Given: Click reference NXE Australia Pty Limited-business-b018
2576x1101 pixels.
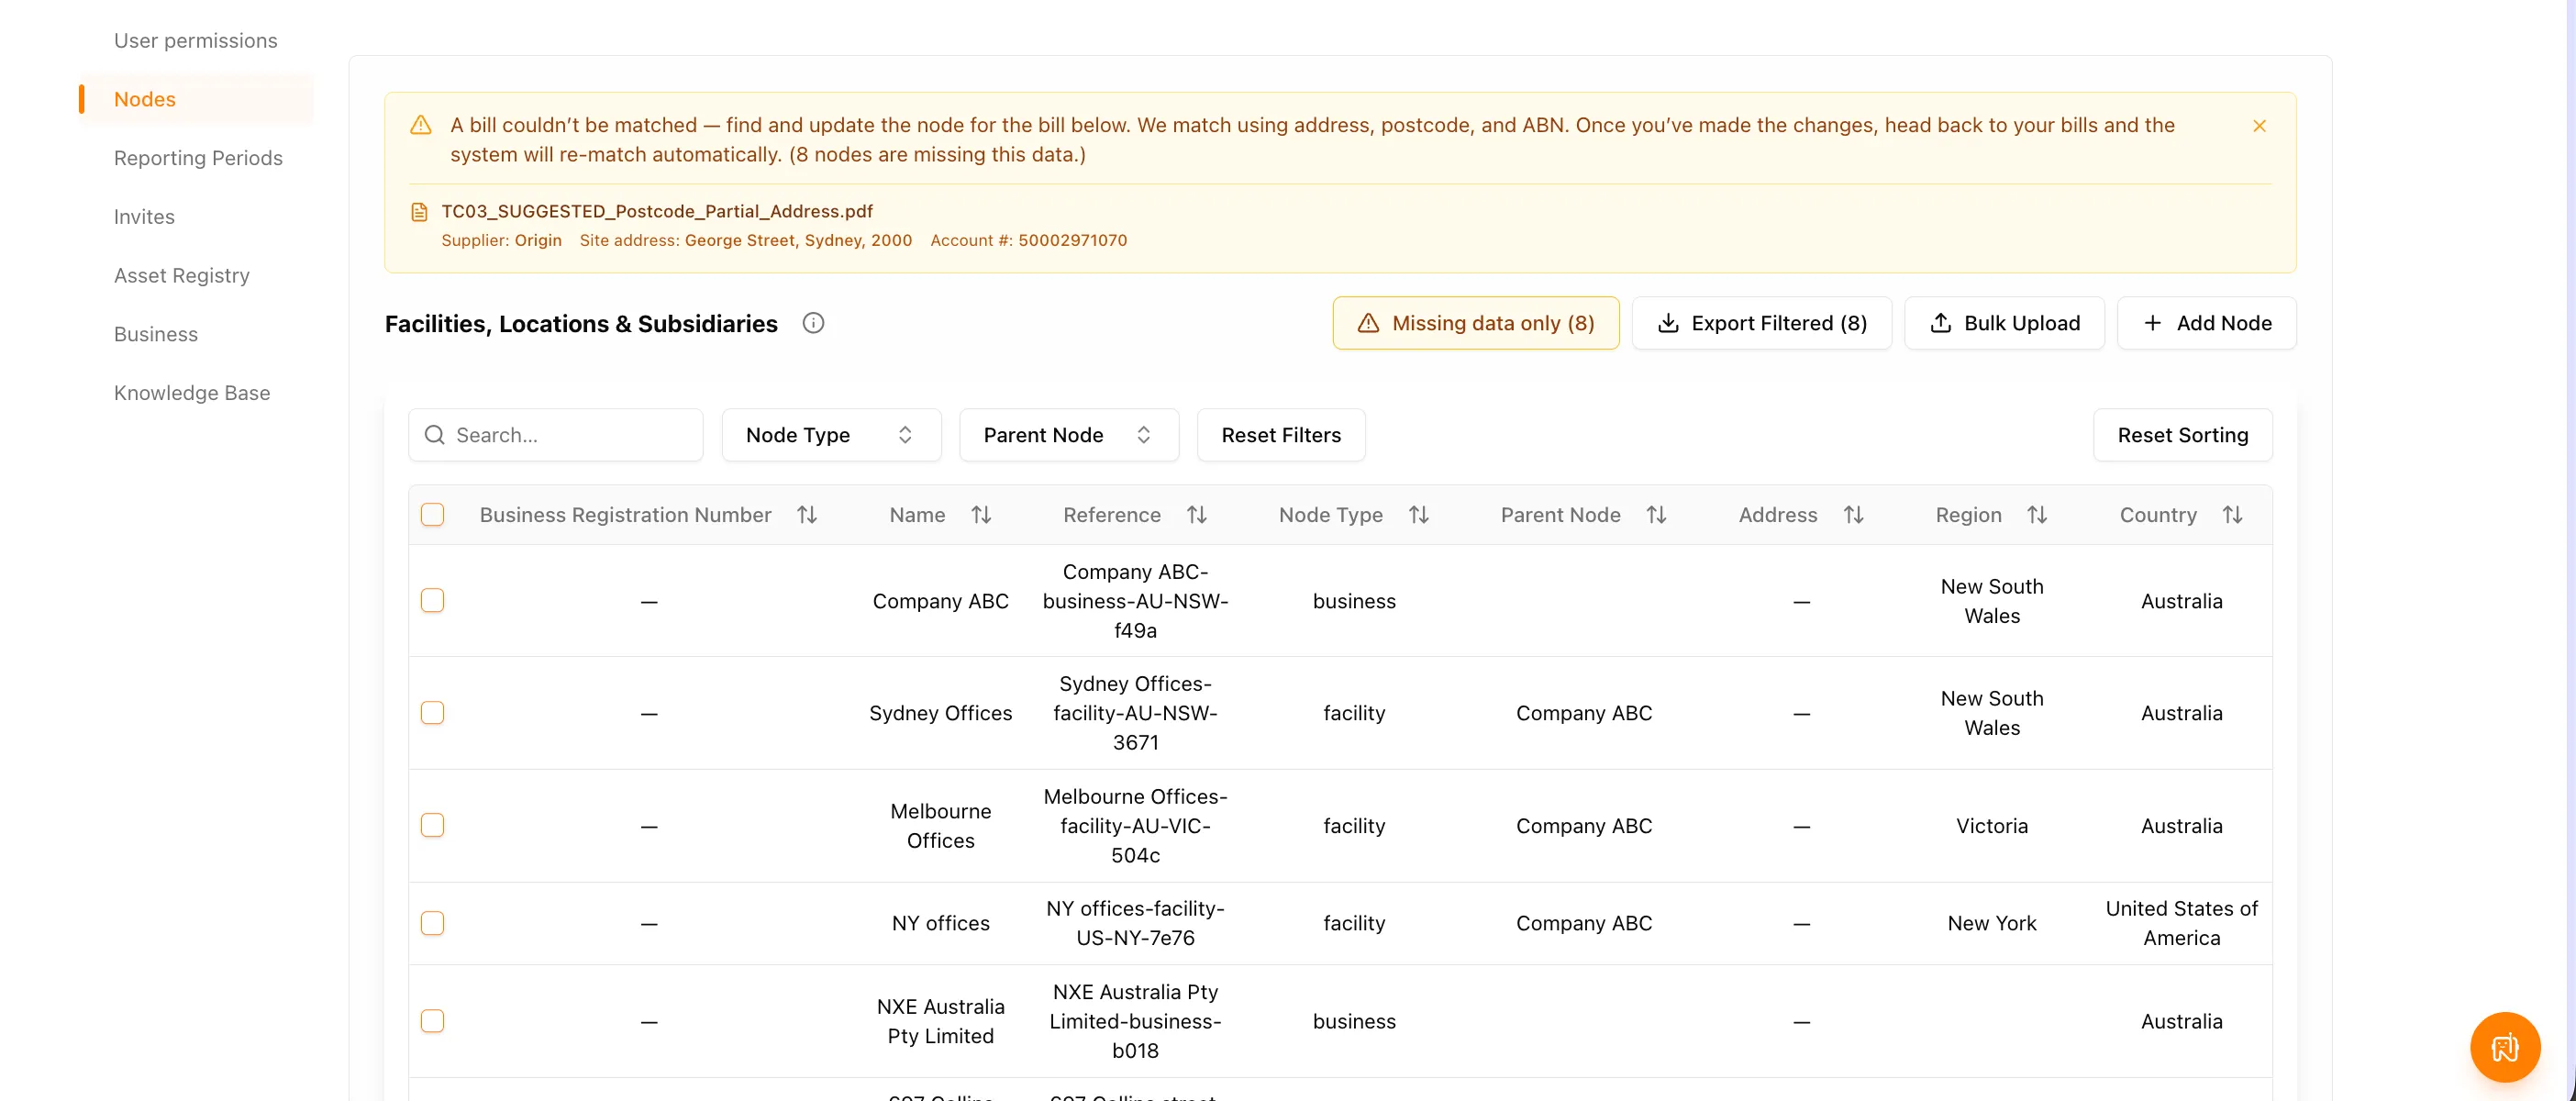Looking at the screenshot, I should click(1135, 1021).
